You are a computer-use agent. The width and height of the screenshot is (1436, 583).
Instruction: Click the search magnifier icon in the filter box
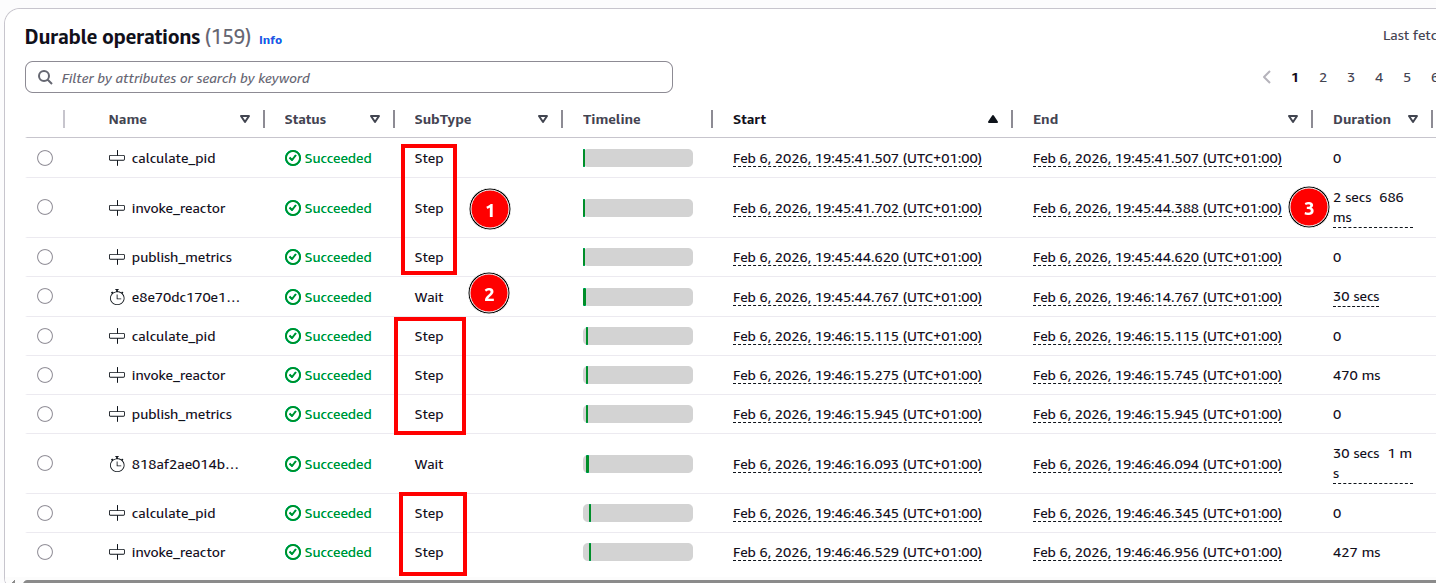(x=45, y=77)
